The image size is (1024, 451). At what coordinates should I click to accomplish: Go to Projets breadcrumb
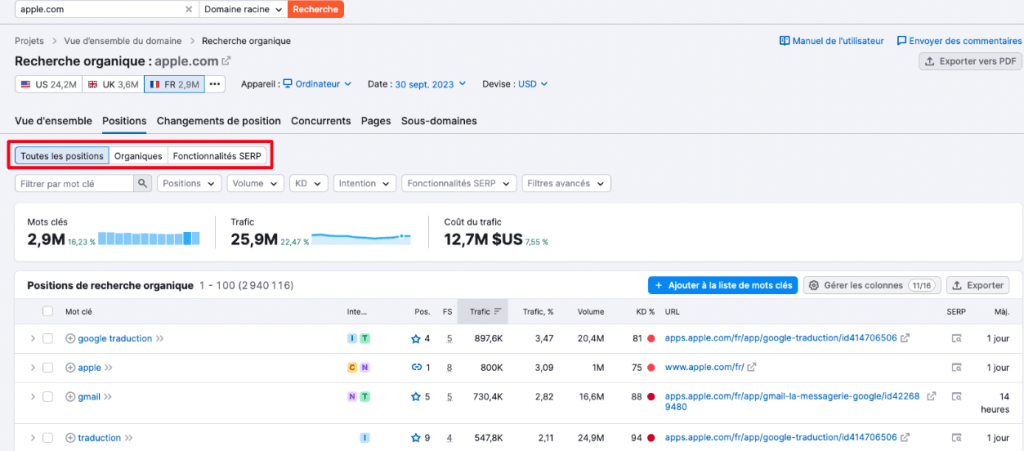(x=29, y=40)
